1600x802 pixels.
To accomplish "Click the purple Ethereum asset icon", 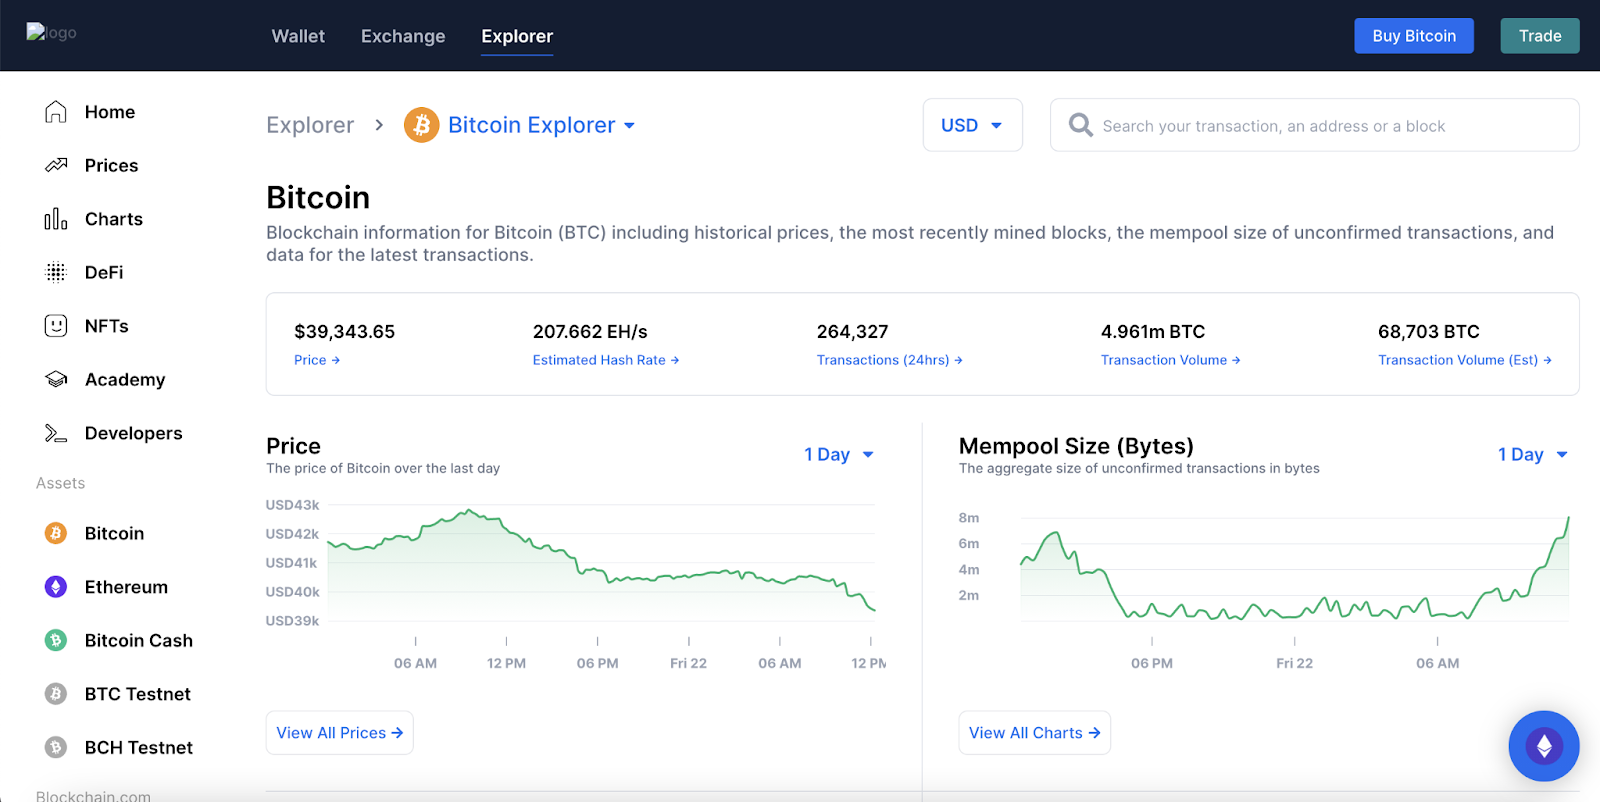I will pos(56,587).
